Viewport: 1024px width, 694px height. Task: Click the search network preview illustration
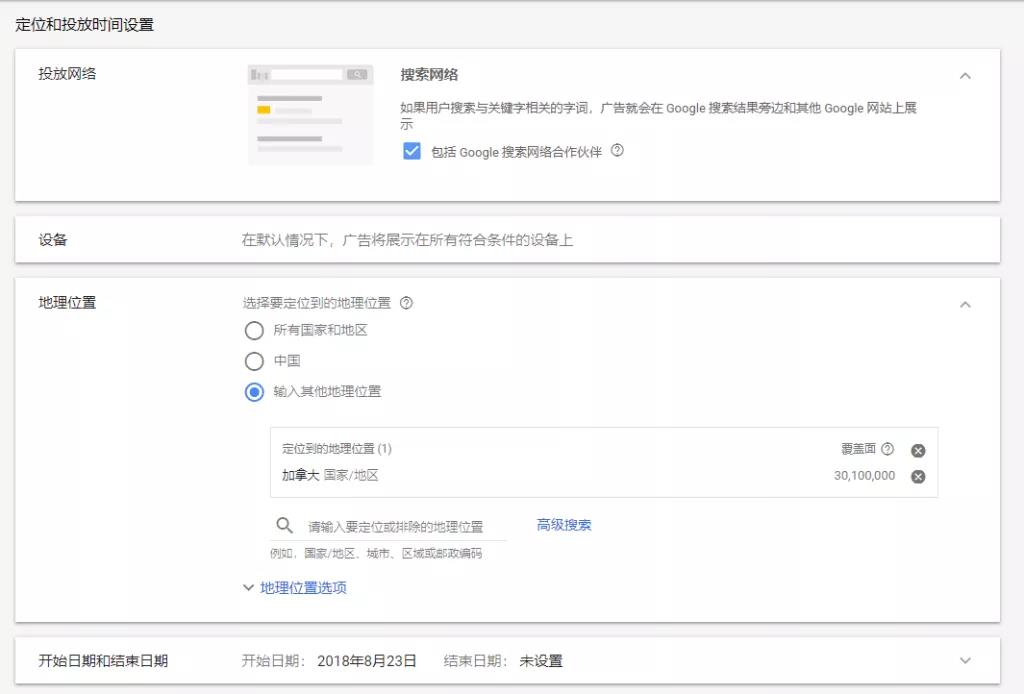tap(310, 112)
